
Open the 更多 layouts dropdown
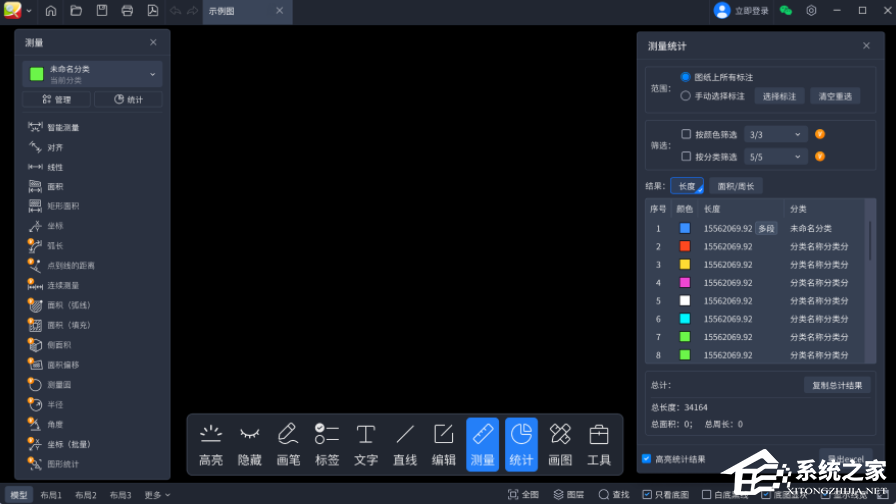155,495
